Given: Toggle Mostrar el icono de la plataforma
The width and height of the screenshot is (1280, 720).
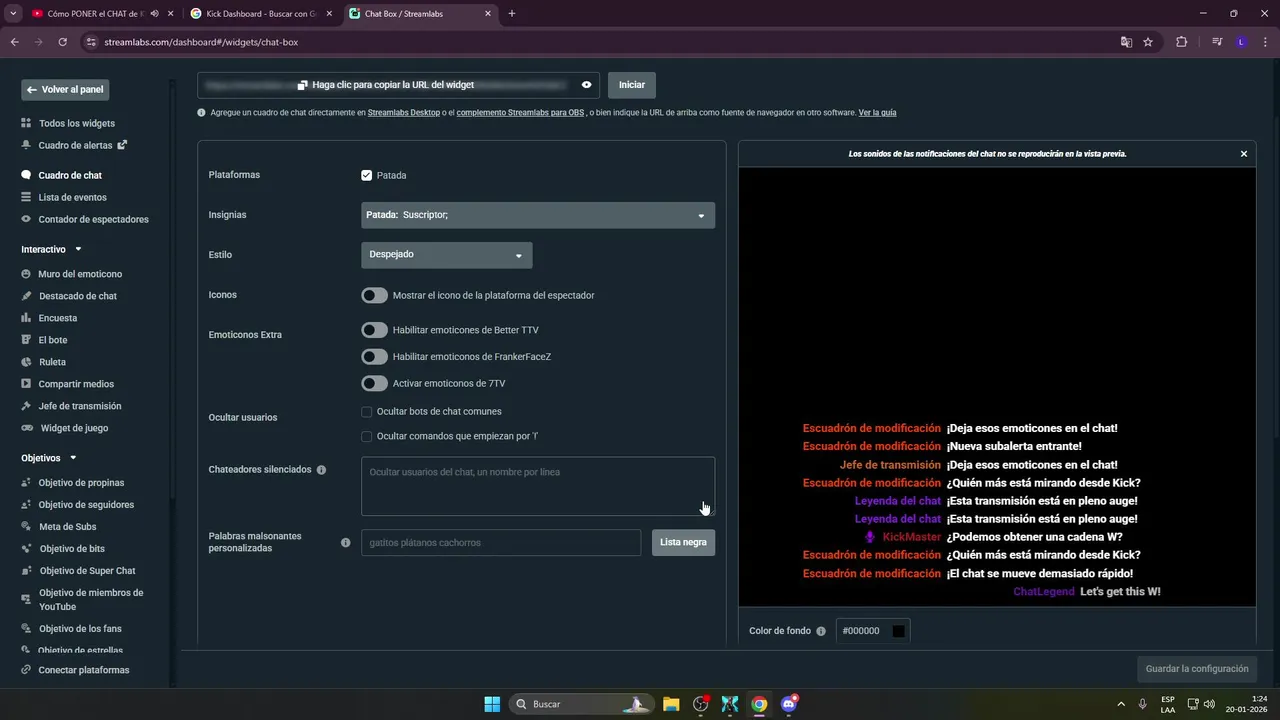Looking at the screenshot, I should (374, 295).
